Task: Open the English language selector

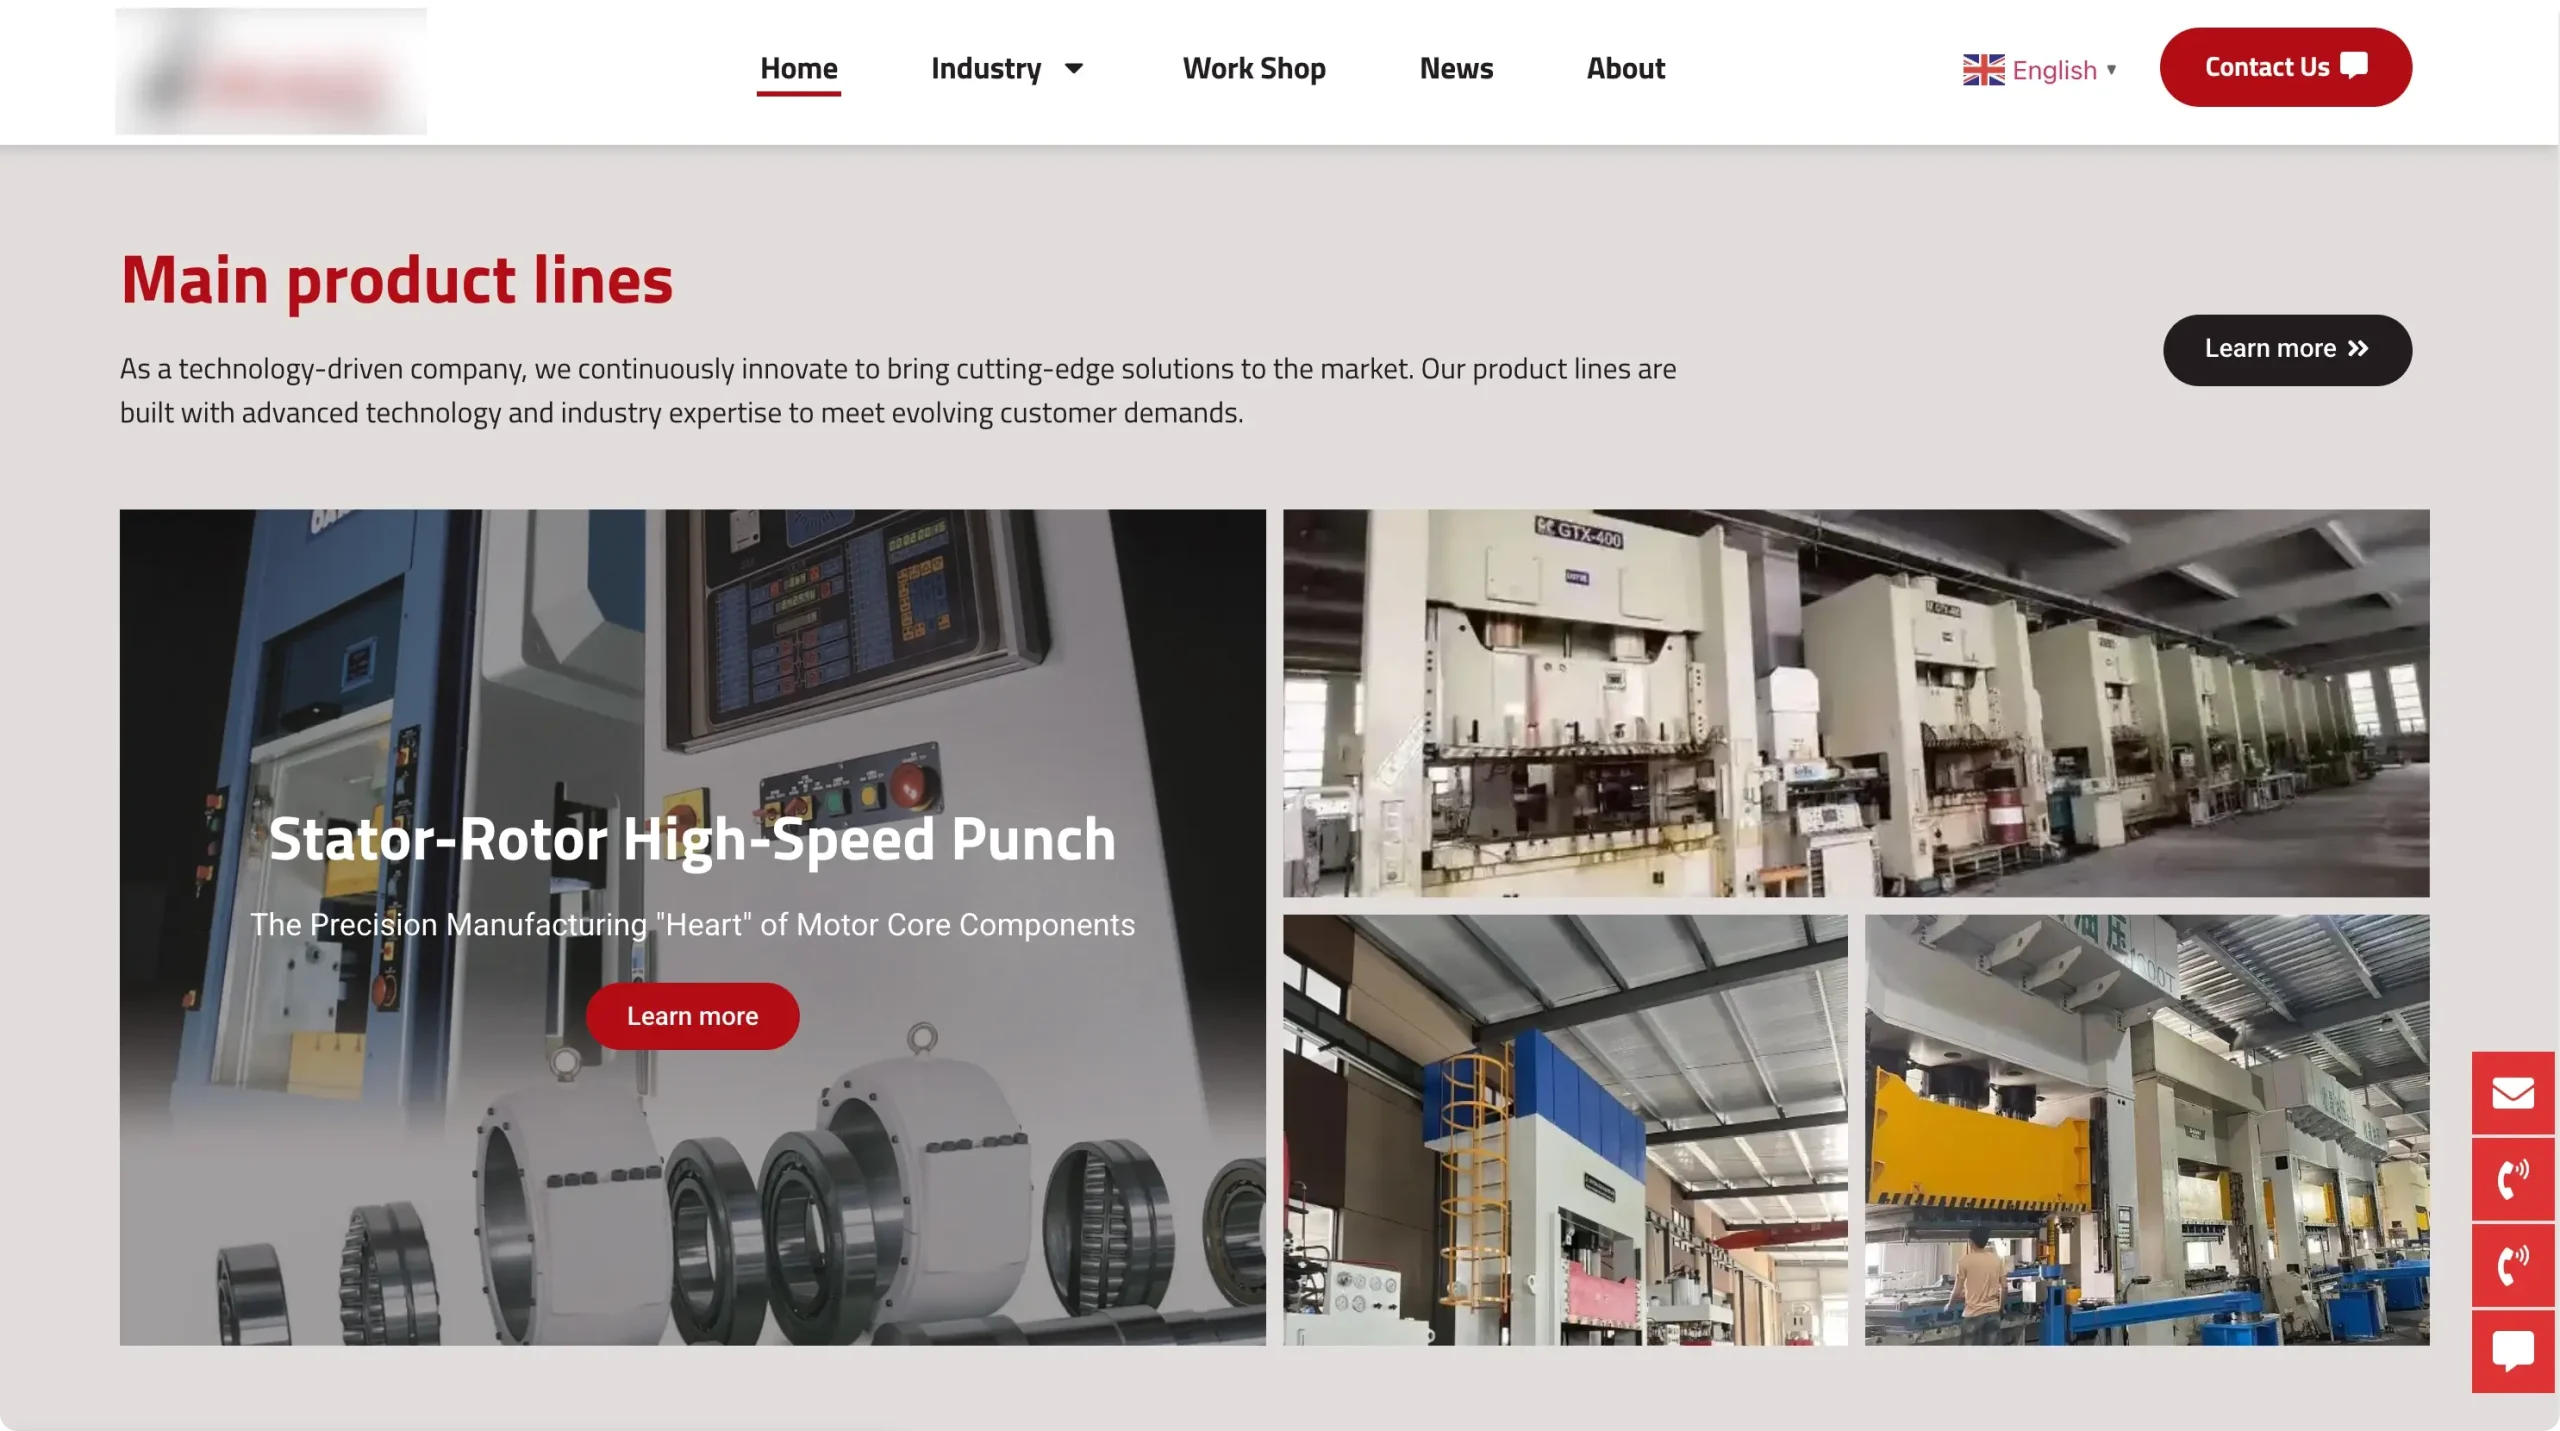Action: pos(2054,70)
